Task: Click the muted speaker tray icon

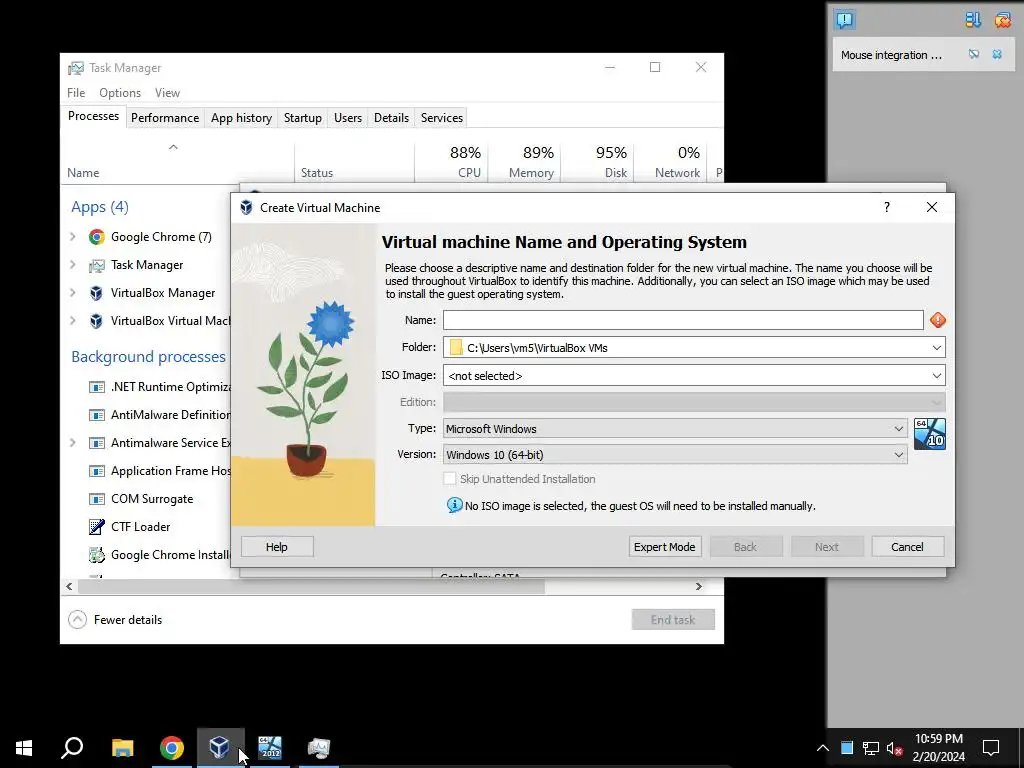Action: pyautogui.click(x=894, y=748)
